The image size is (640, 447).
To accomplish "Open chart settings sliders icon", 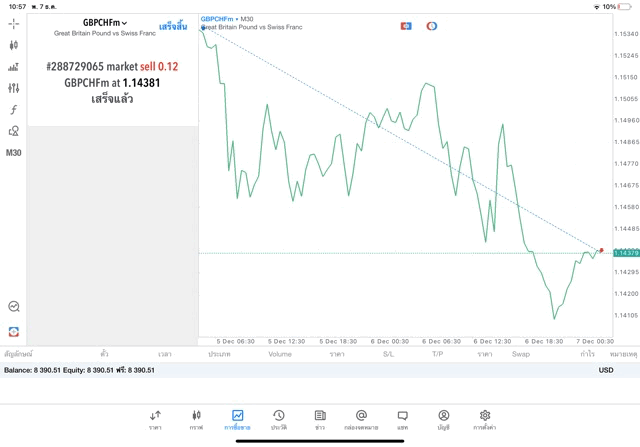I will pyautogui.click(x=13, y=88).
